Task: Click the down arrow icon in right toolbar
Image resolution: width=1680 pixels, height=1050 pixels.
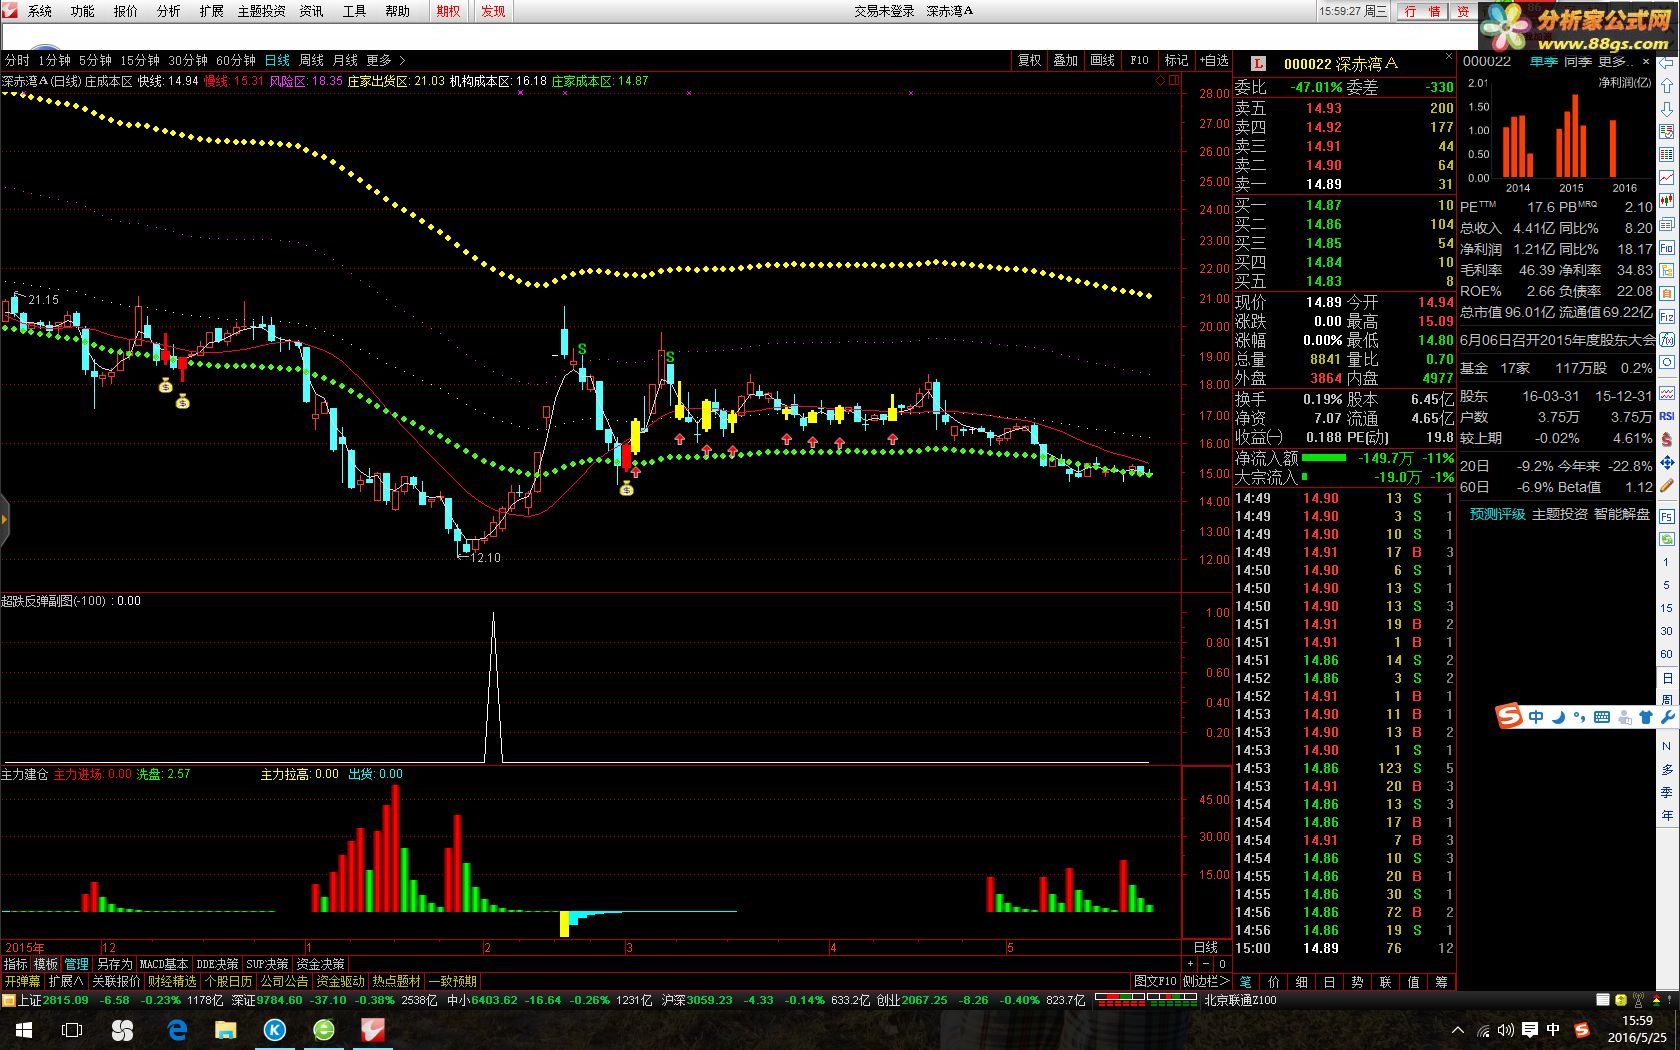Action: (1667, 108)
